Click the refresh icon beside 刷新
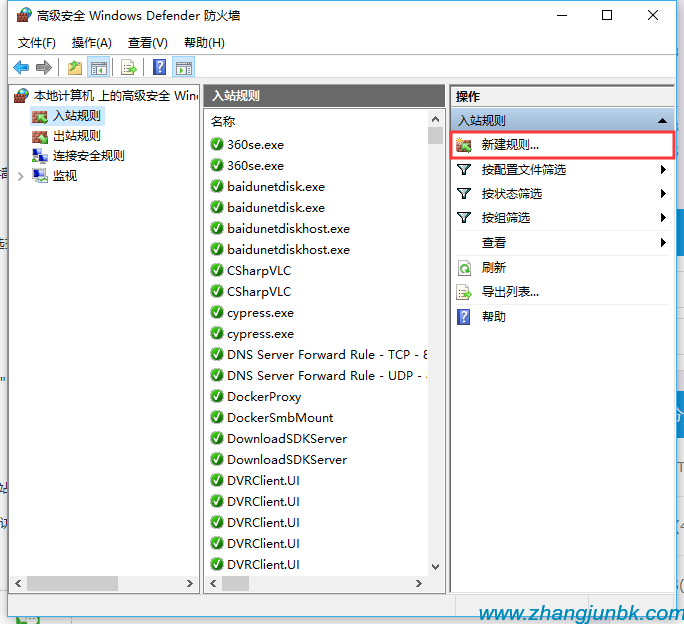 [464, 267]
